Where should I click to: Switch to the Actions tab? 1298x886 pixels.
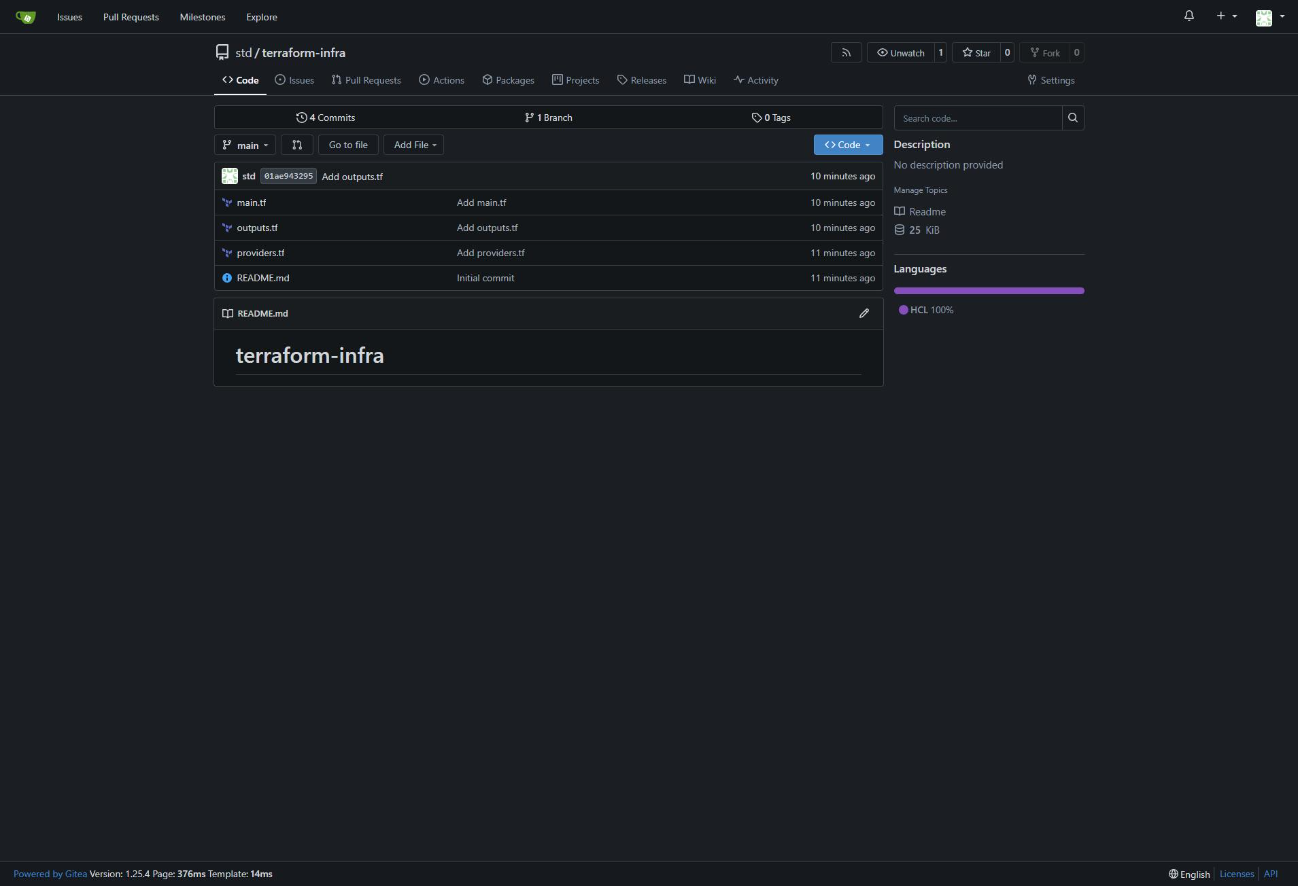[x=442, y=80]
